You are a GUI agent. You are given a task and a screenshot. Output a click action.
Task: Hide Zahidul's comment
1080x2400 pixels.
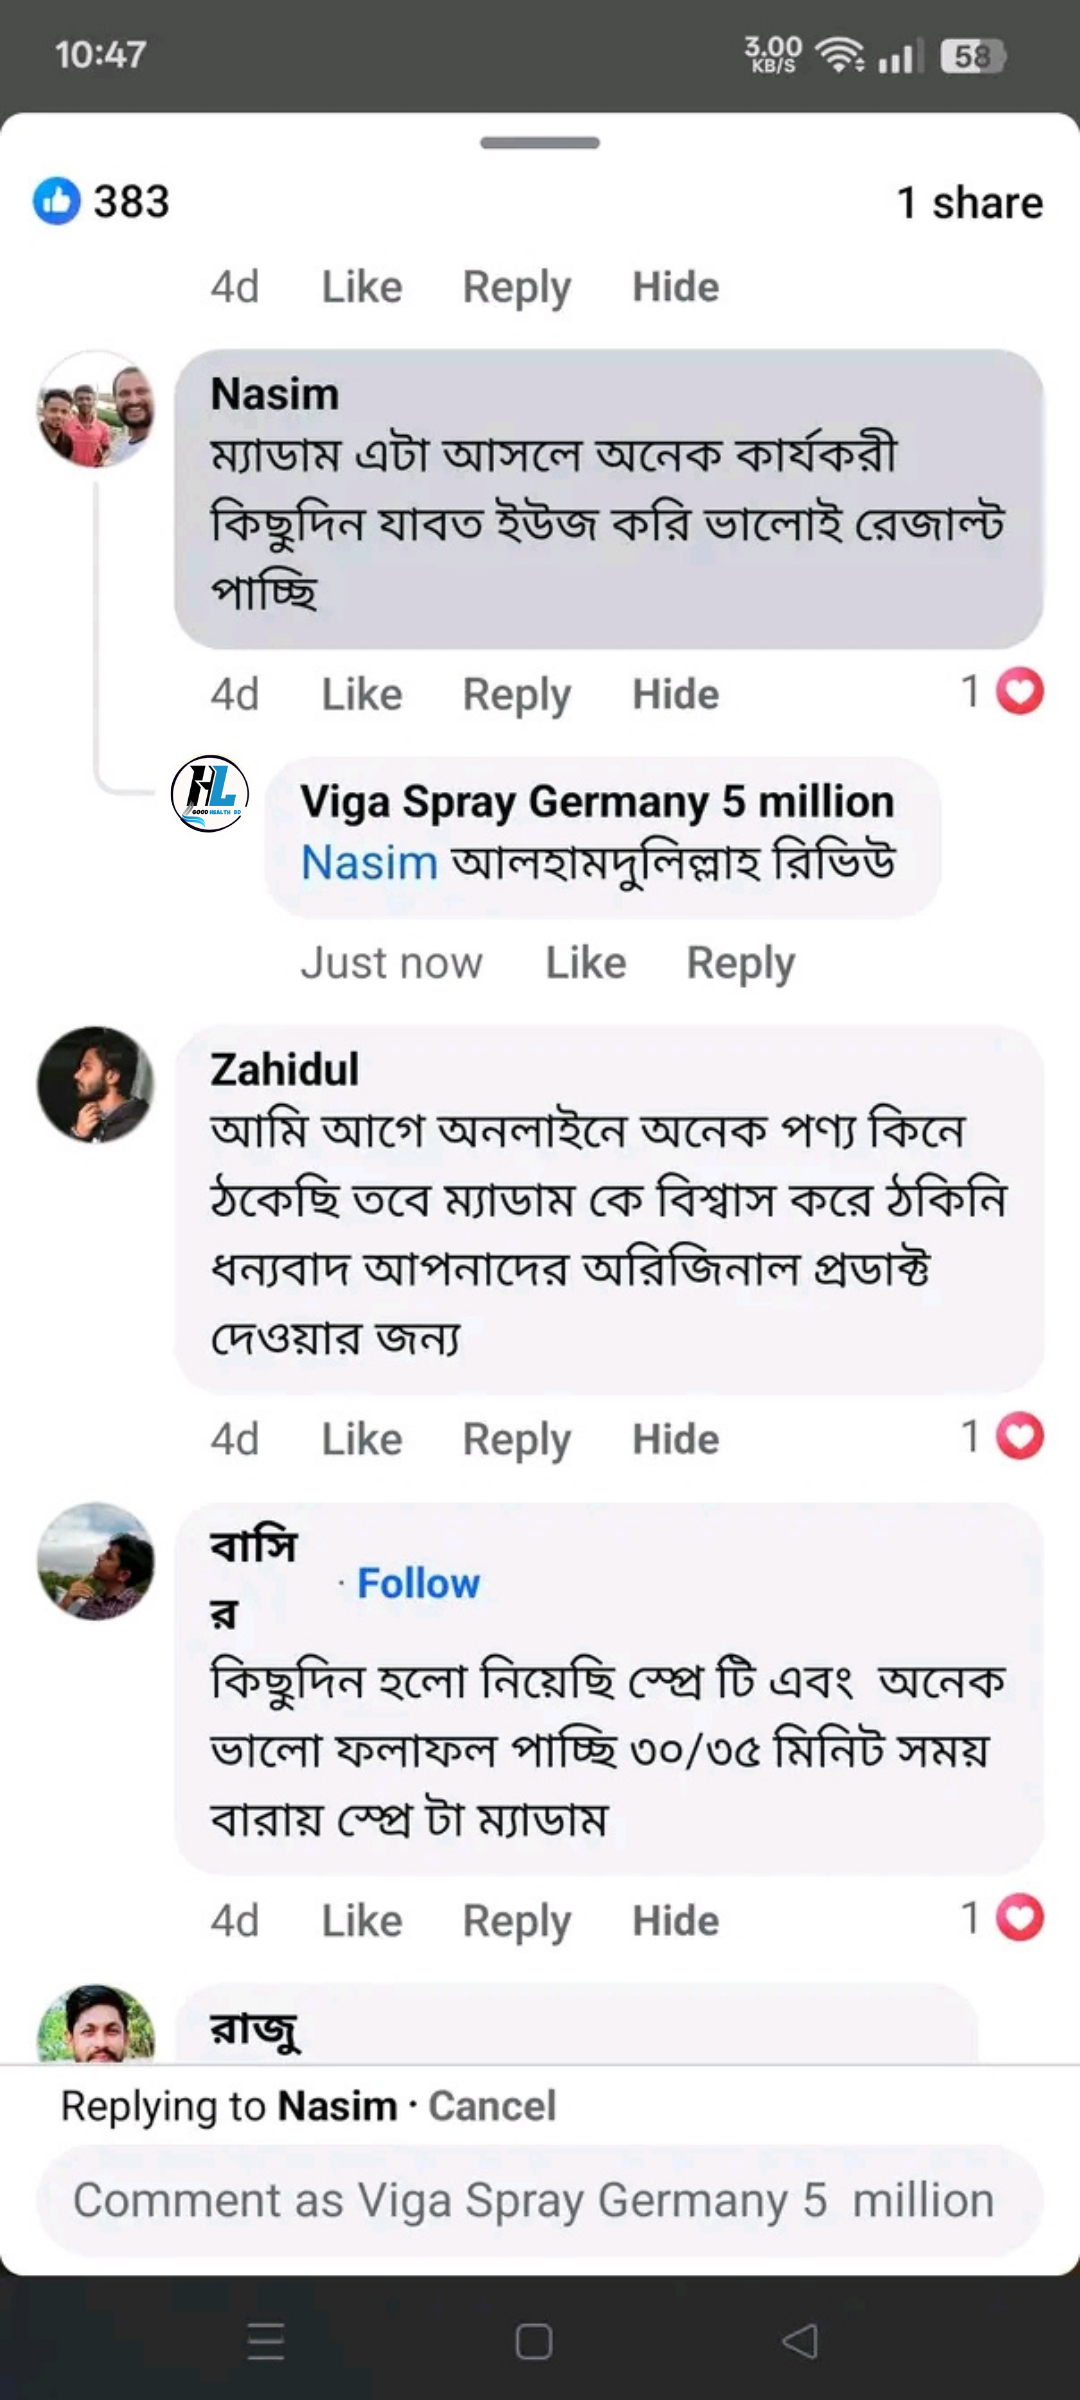675,1440
